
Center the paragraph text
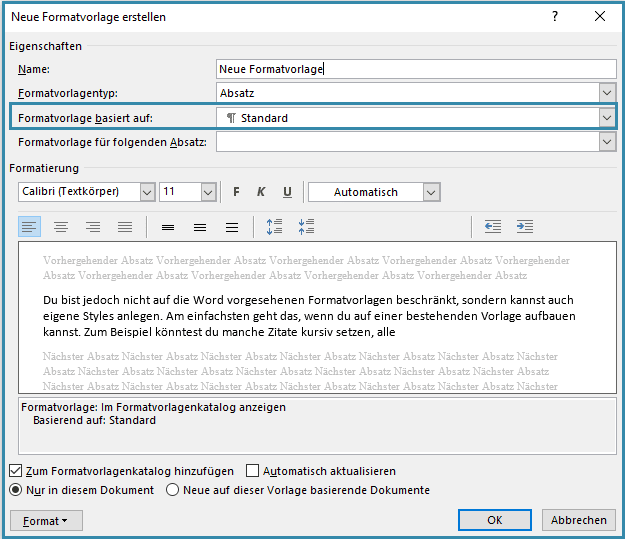tap(61, 227)
